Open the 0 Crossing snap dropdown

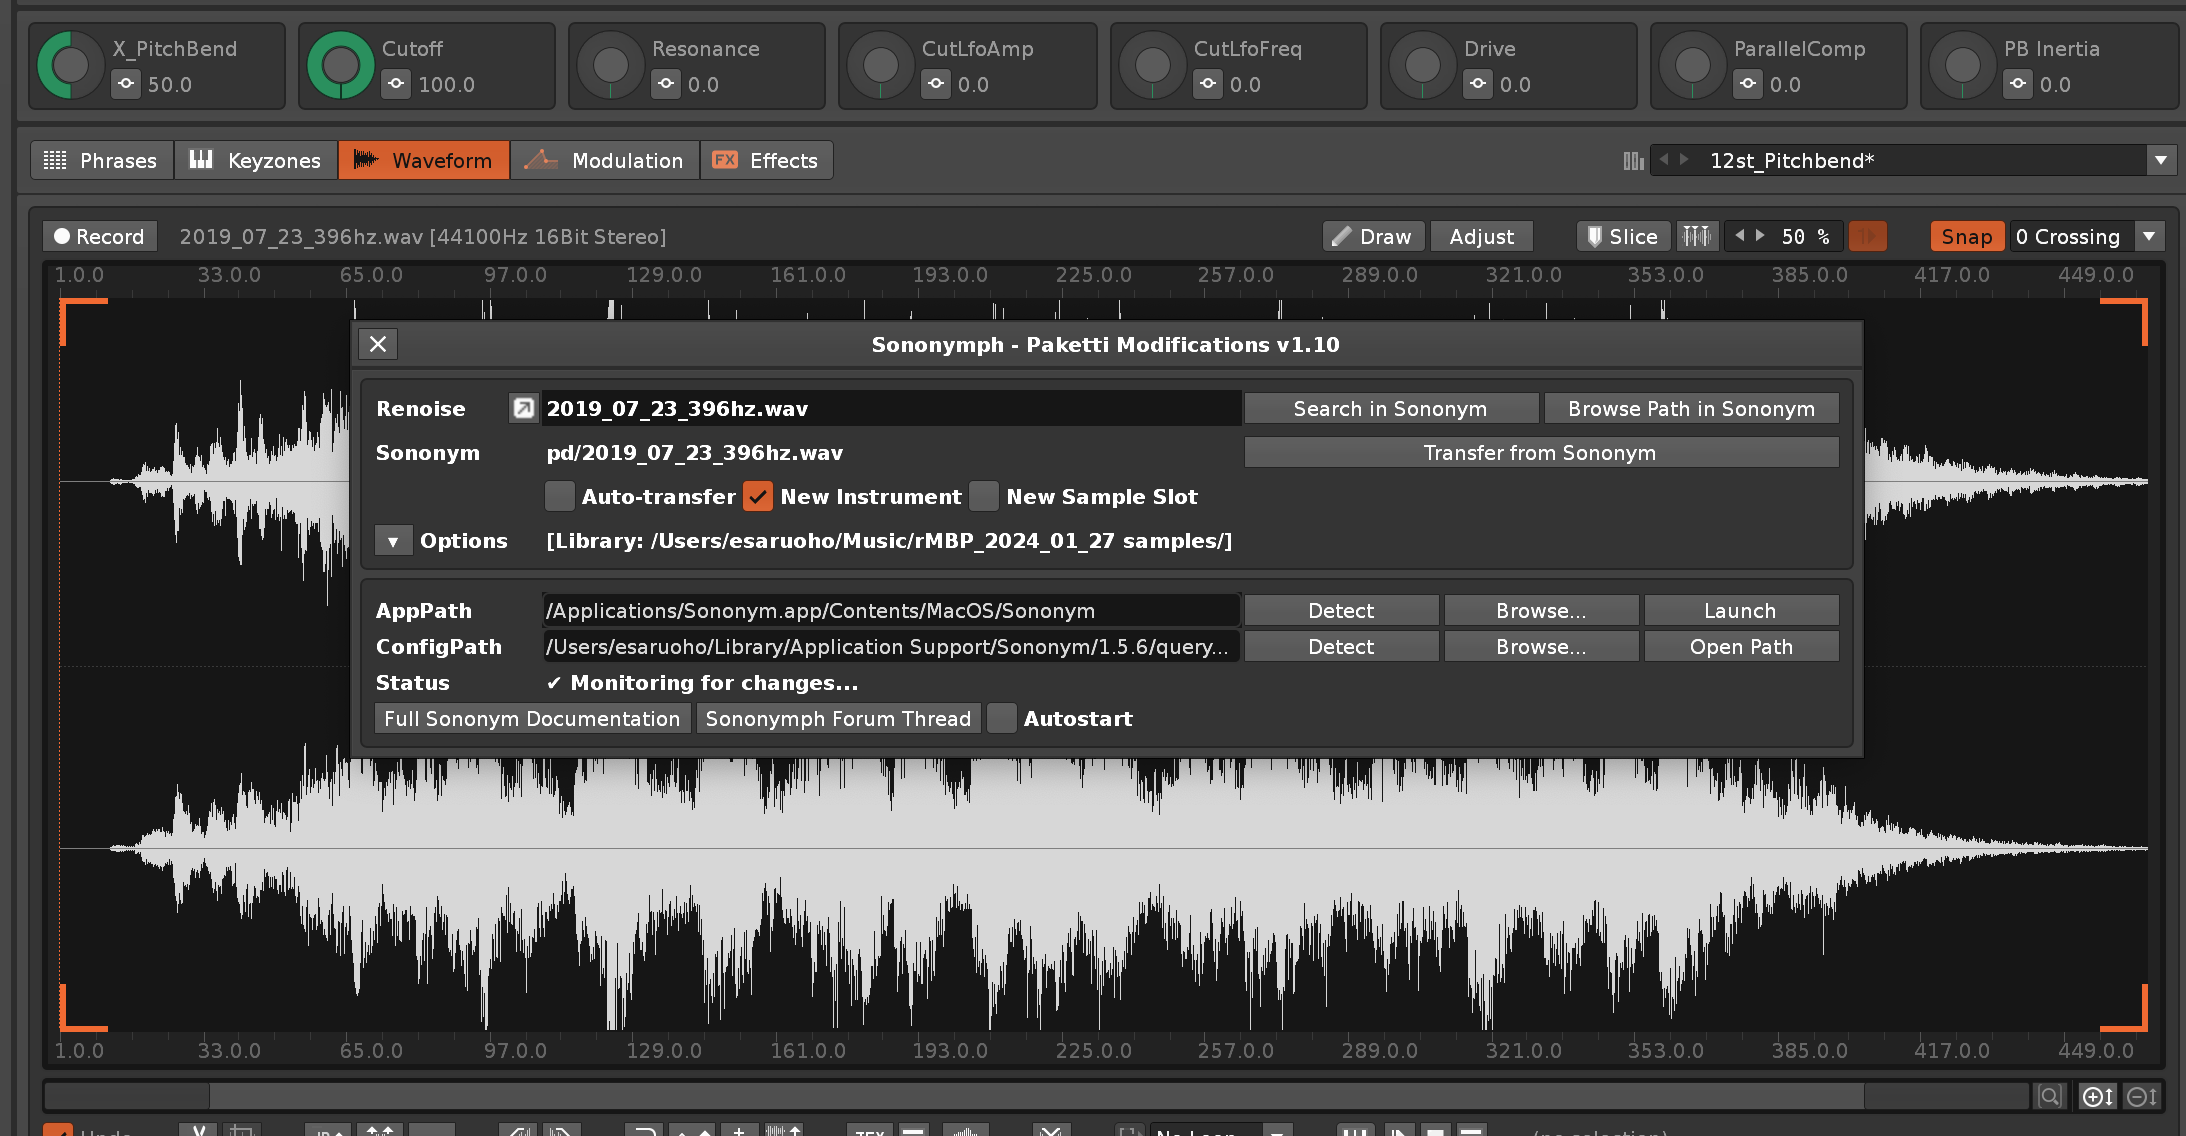pyautogui.click(x=2149, y=236)
